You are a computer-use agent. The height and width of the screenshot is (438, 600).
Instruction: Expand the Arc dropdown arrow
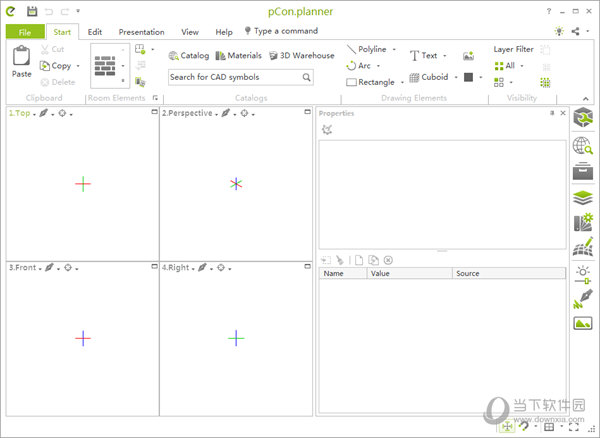click(x=378, y=66)
